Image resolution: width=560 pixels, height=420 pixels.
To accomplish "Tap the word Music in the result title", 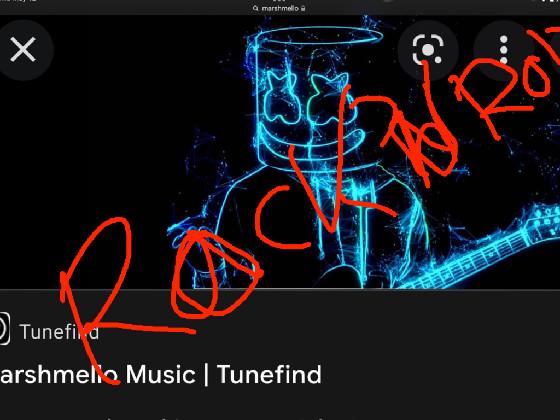I will [x=160, y=374].
